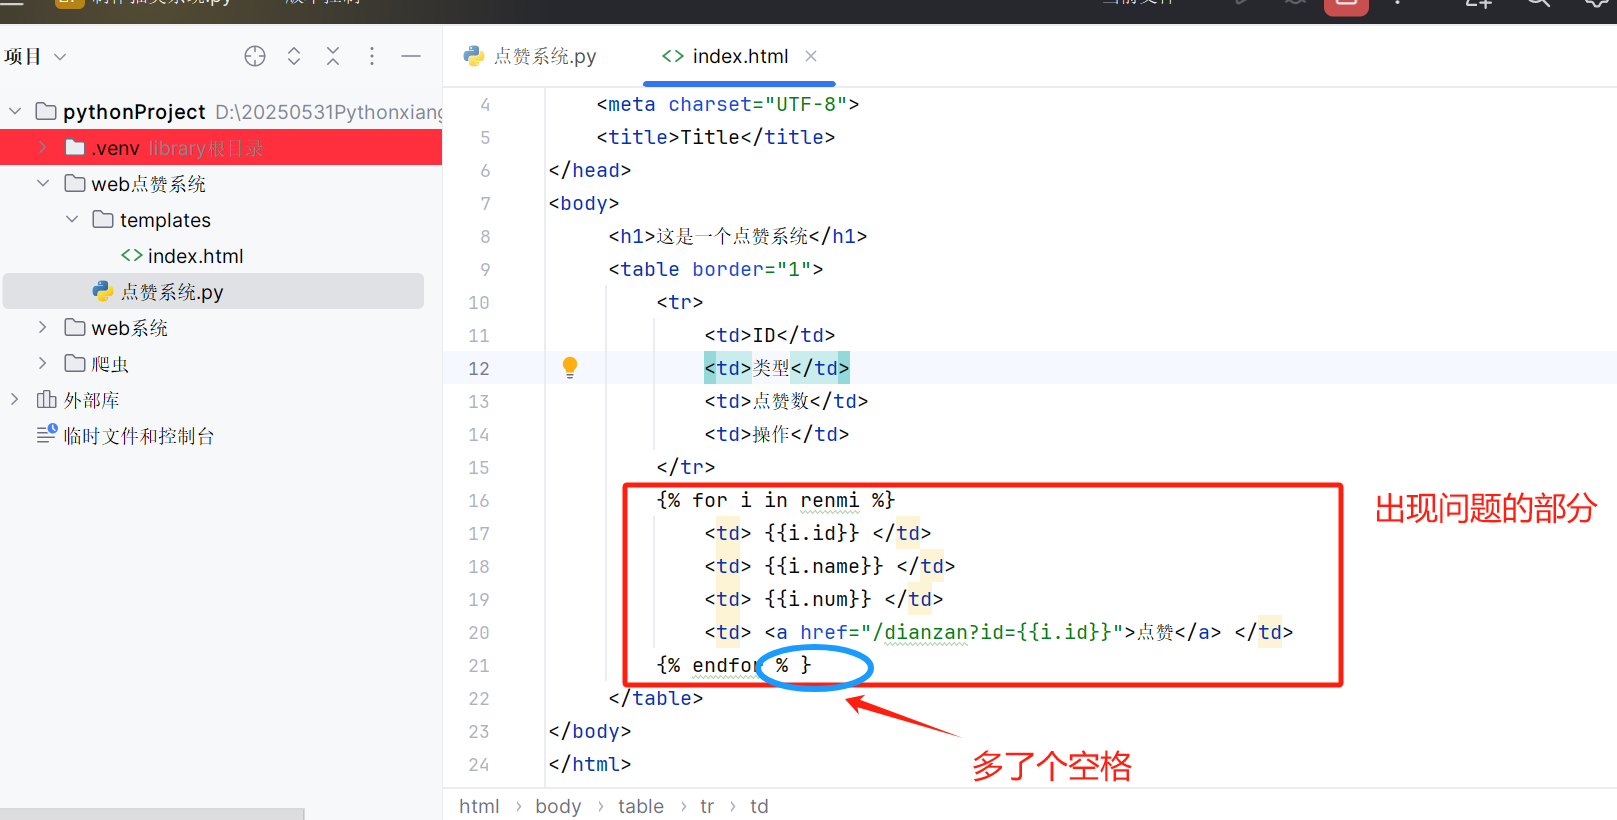This screenshot has width=1617, height=820.
Task: Expand the 外部库 node chevron
Action: point(15,399)
